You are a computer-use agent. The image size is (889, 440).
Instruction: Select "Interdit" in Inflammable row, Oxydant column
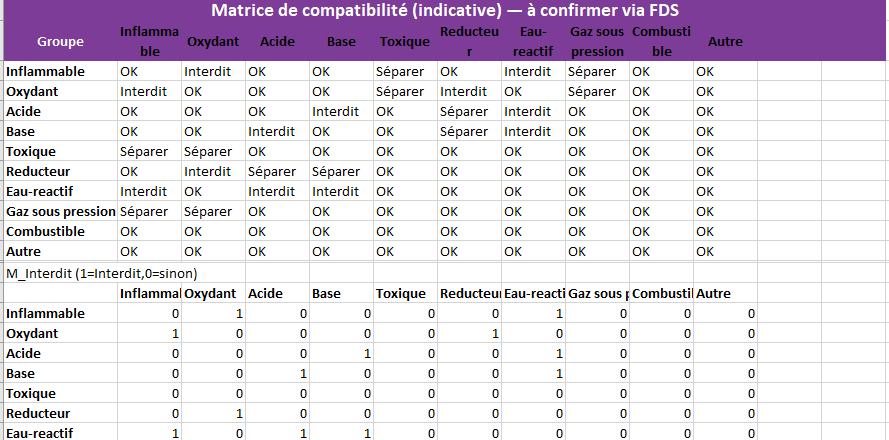coord(207,72)
